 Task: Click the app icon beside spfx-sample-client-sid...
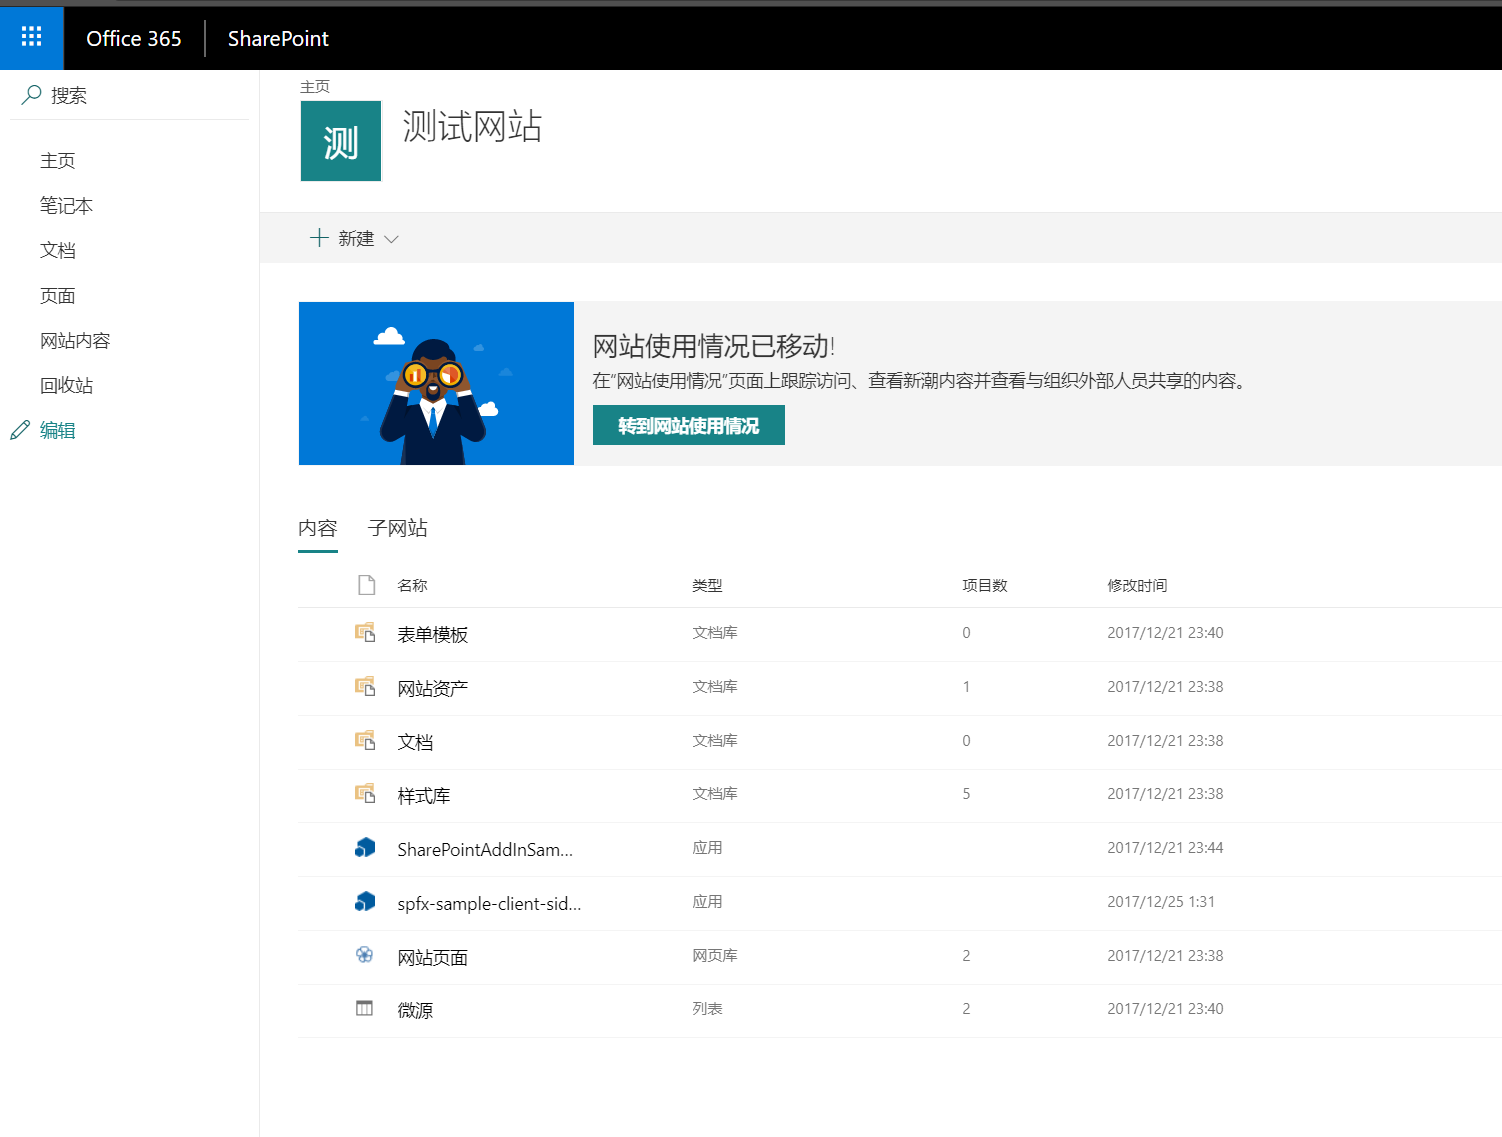click(366, 901)
